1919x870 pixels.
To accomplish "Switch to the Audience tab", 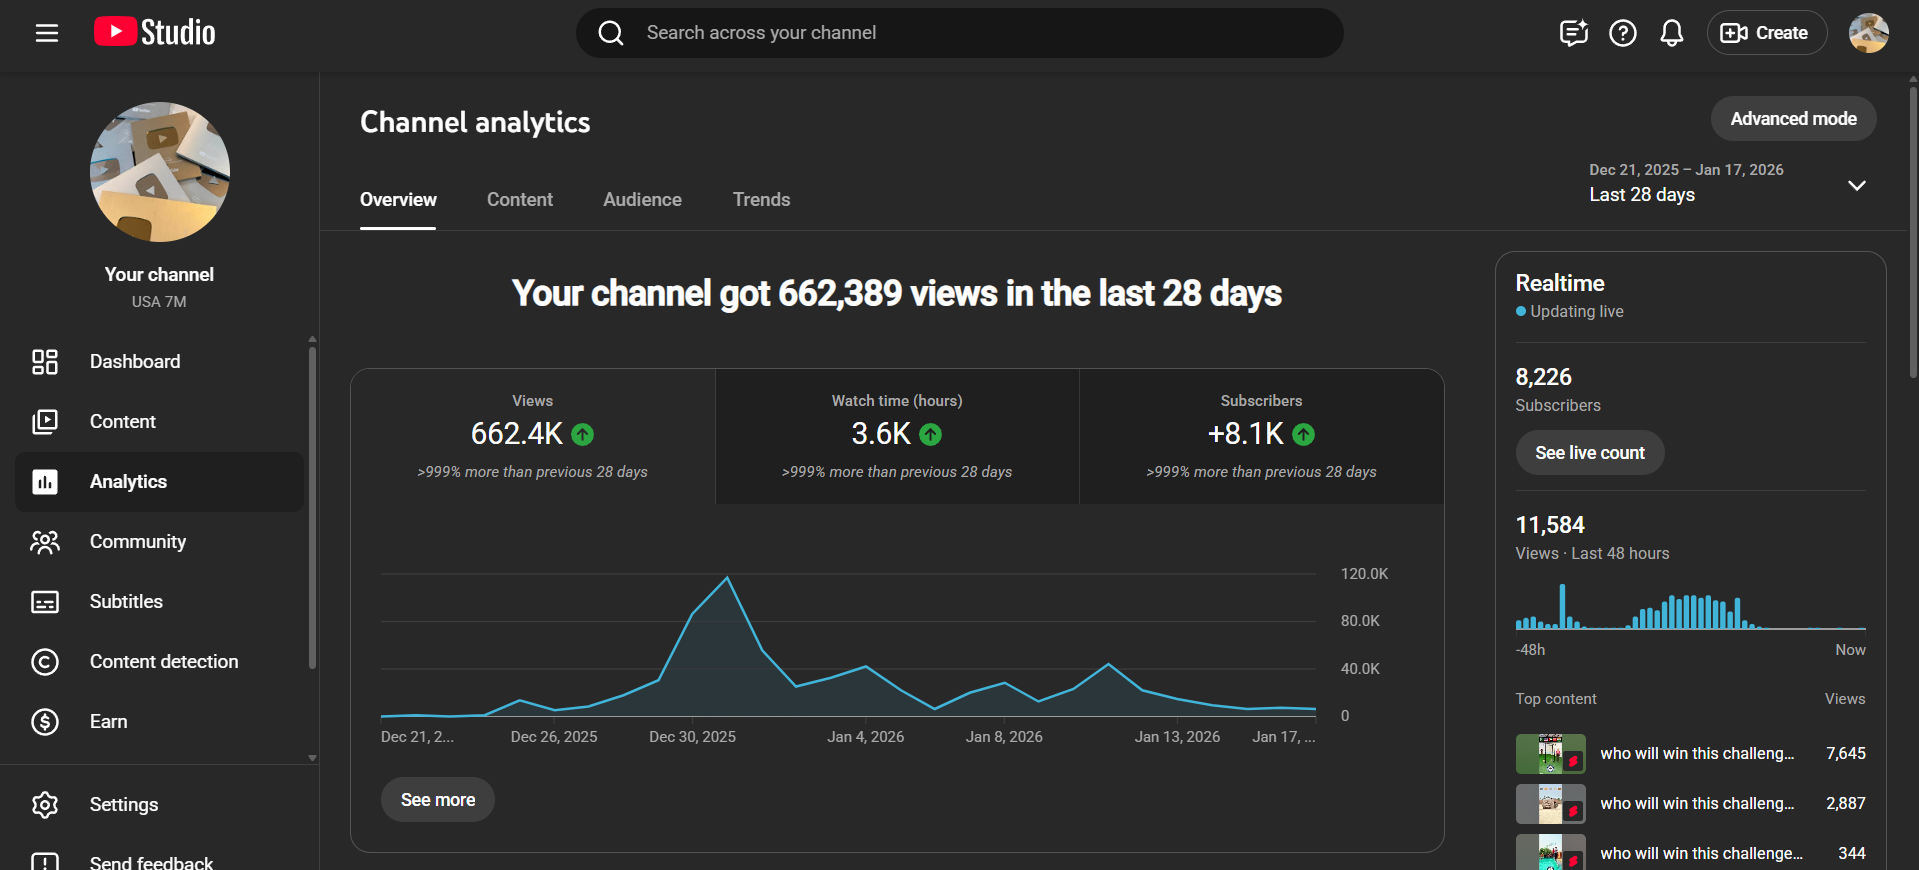I will point(642,200).
